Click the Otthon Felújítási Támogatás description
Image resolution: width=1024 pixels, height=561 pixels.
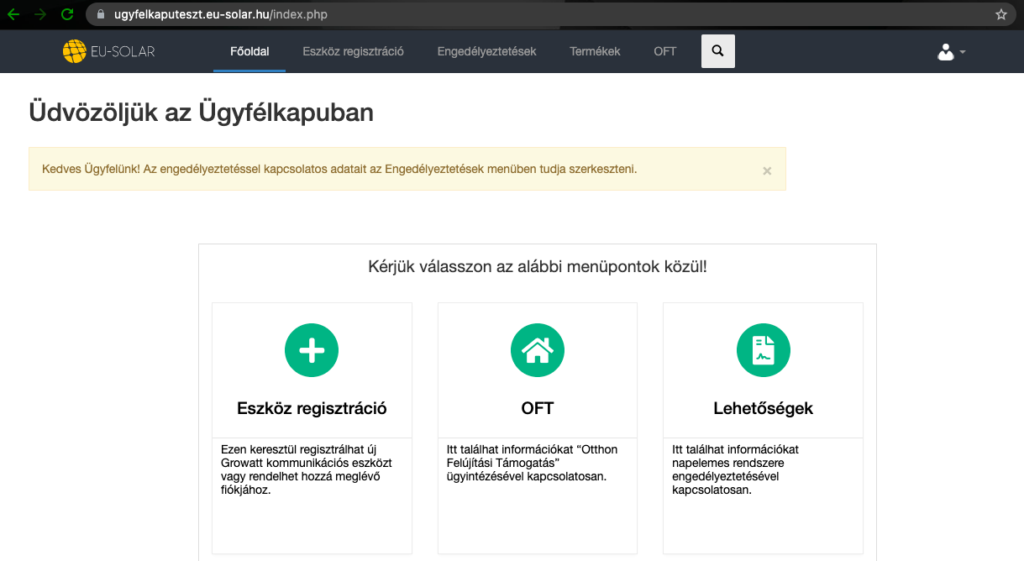(x=532, y=463)
